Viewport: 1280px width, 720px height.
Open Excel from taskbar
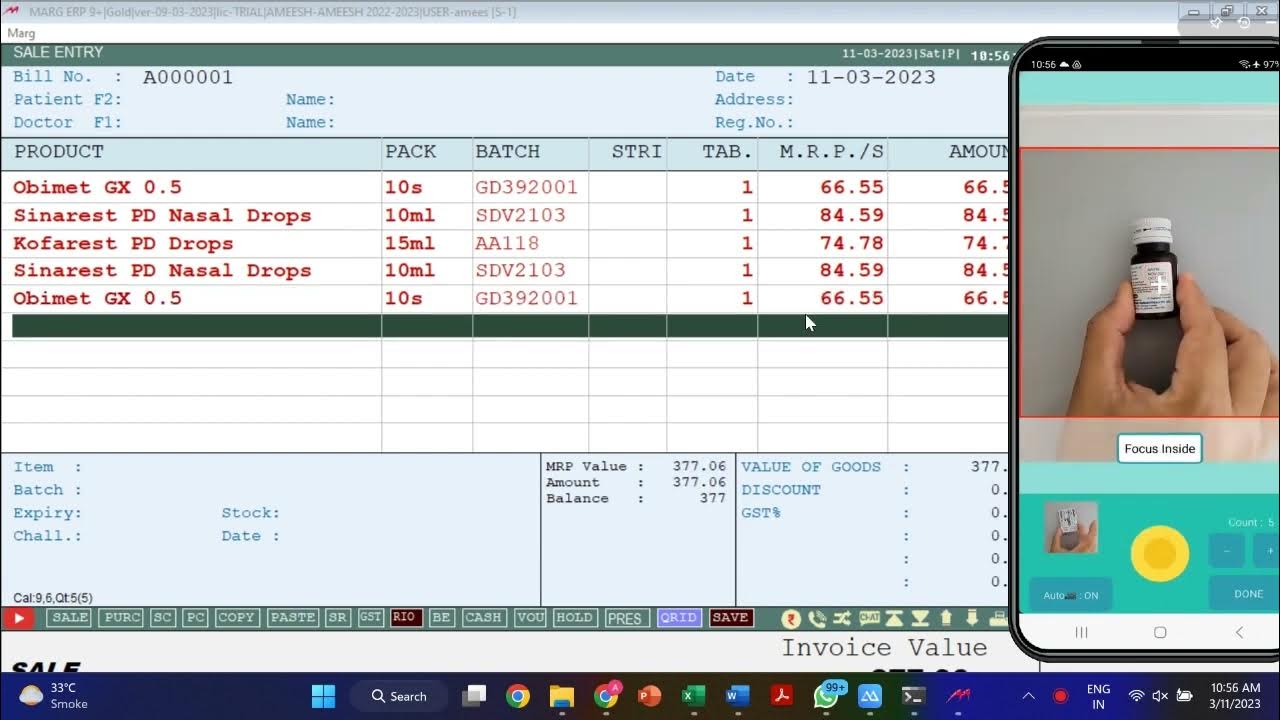coord(694,696)
